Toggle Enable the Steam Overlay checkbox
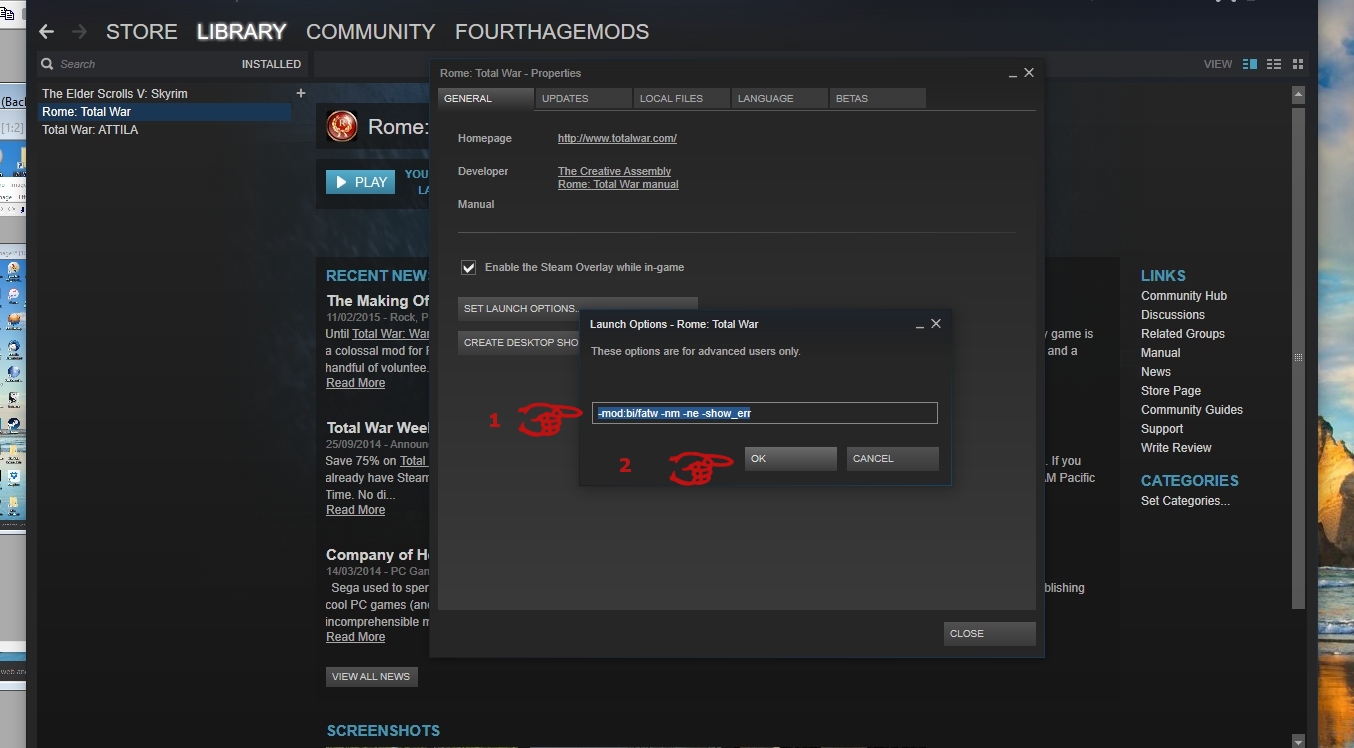 click(x=468, y=267)
